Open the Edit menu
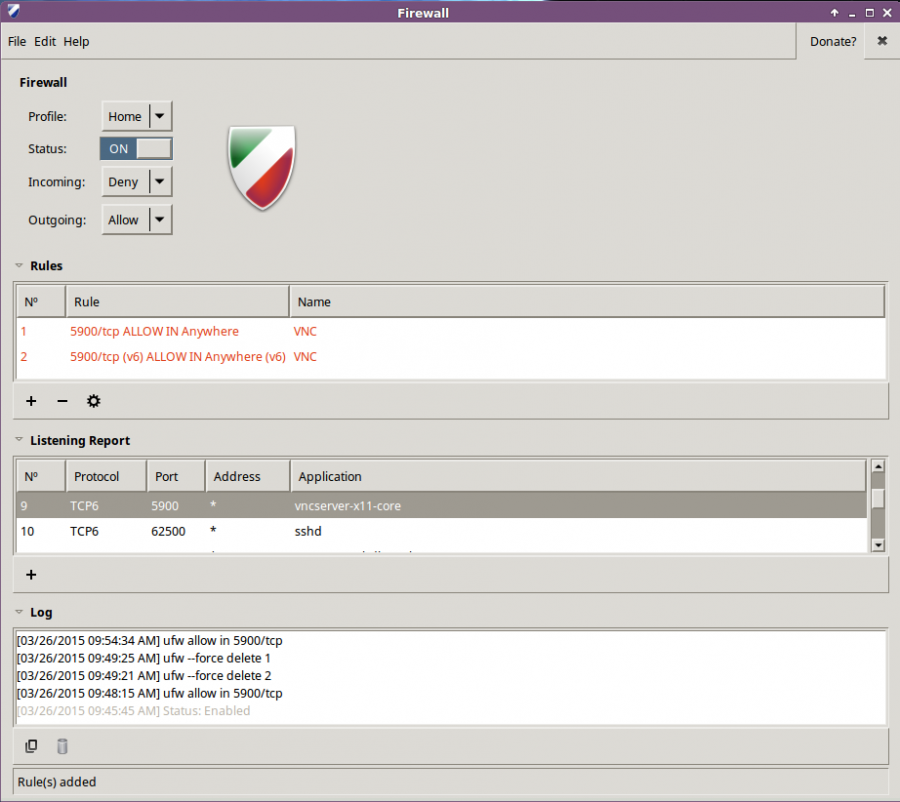The image size is (900, 802). tap(44, 41)
